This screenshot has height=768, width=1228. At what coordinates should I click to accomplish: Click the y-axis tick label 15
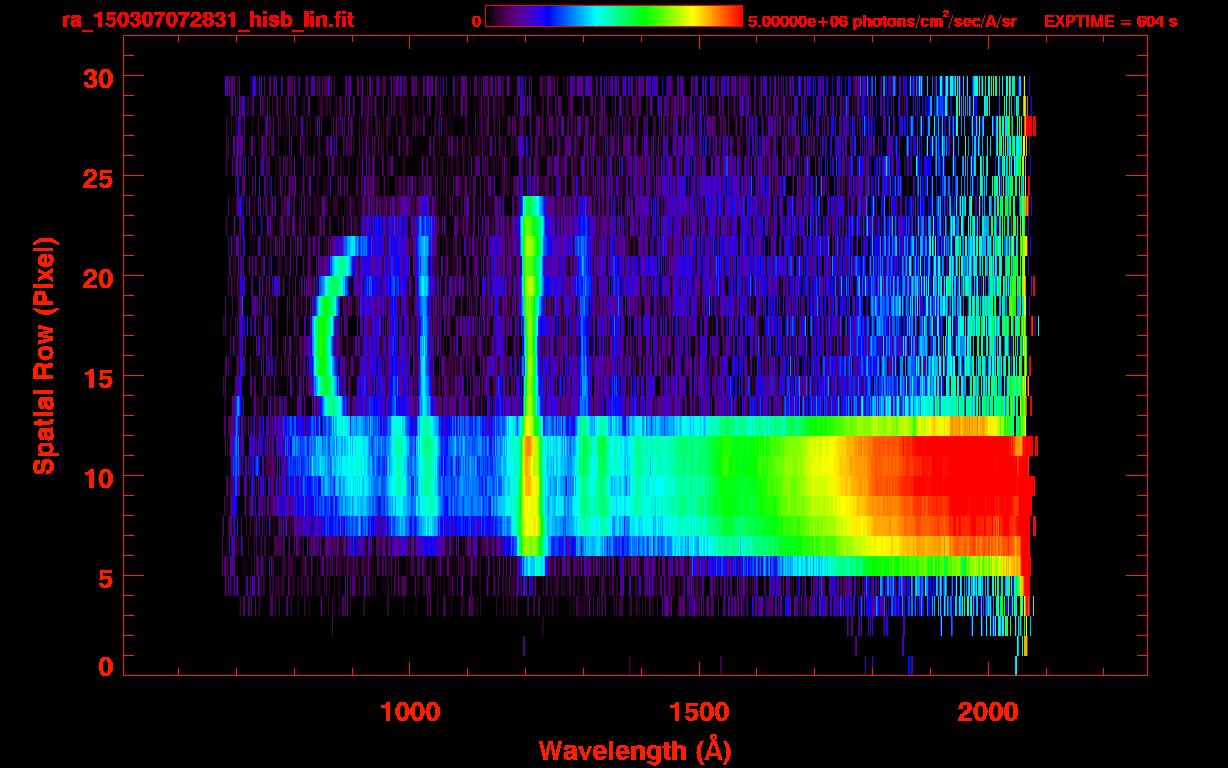[97, 377]
